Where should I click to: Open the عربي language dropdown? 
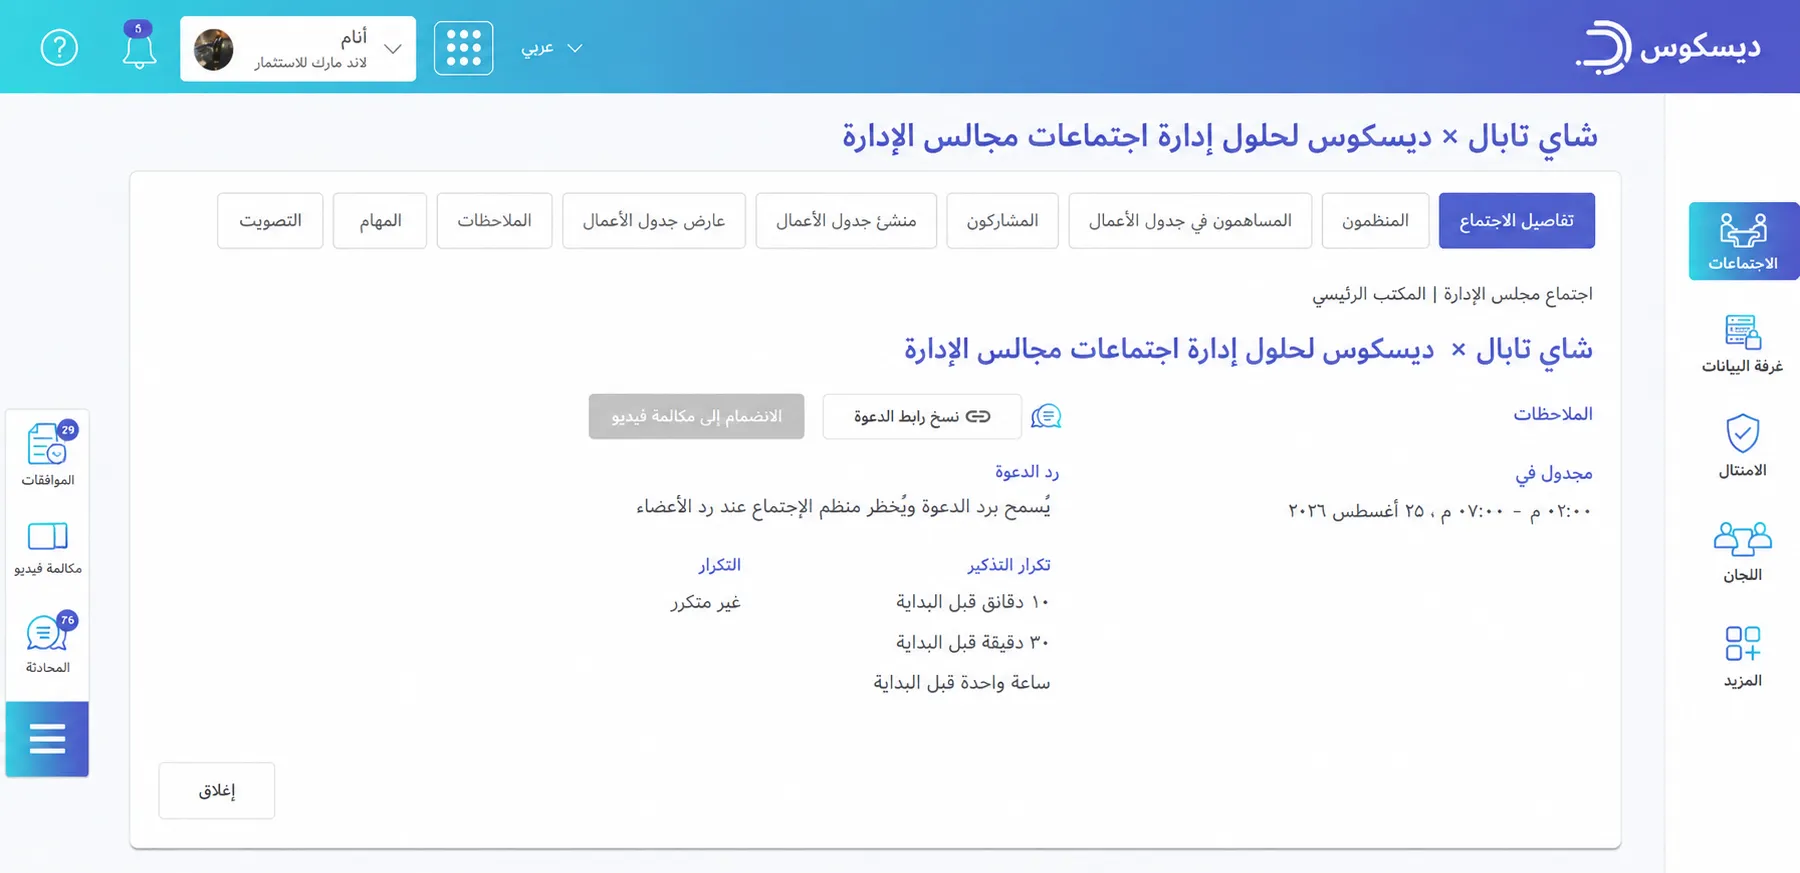coord(551,48)
